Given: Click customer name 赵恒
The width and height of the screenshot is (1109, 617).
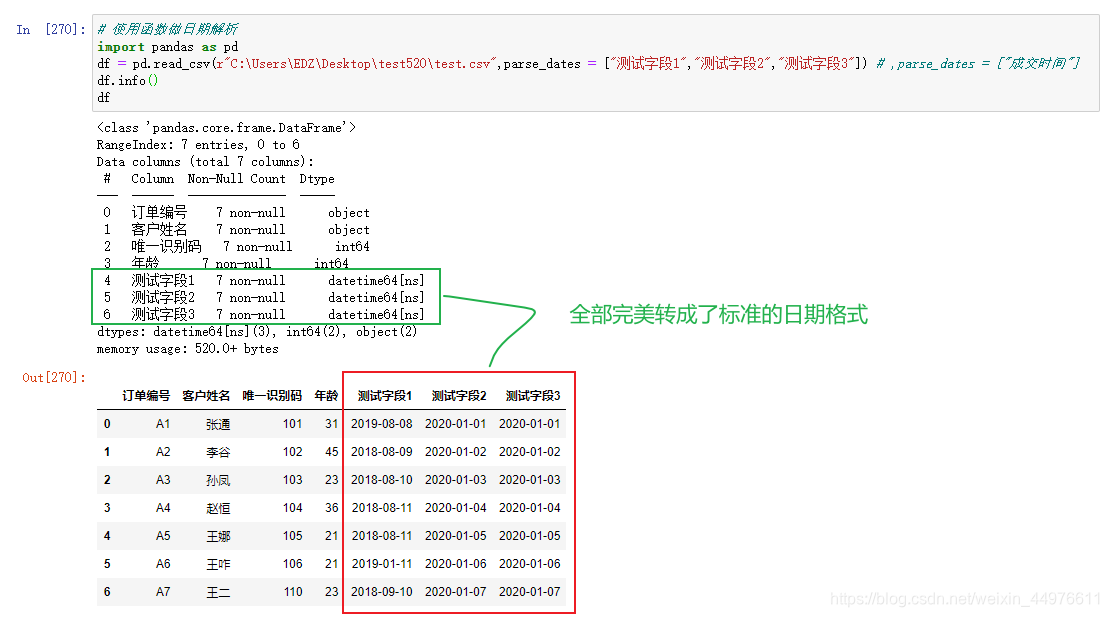Looking at the screenshot, I should click(x=218, y=507).
